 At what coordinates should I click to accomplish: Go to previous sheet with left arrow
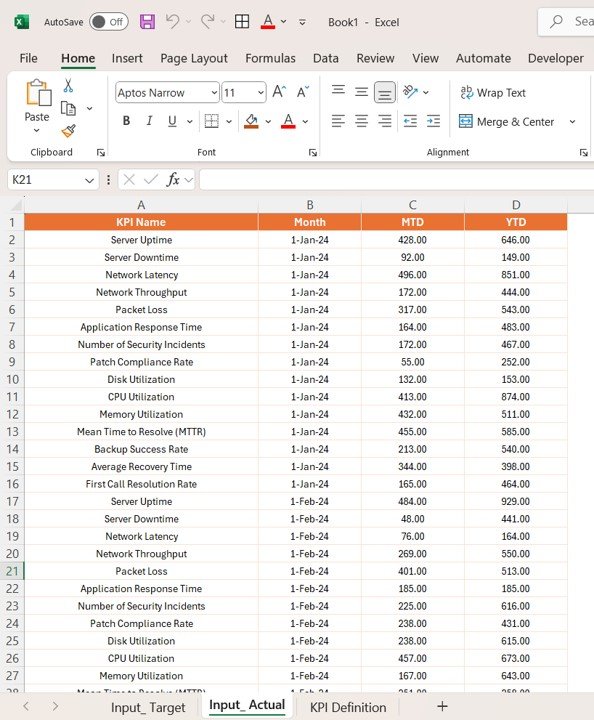click(26, 706)
